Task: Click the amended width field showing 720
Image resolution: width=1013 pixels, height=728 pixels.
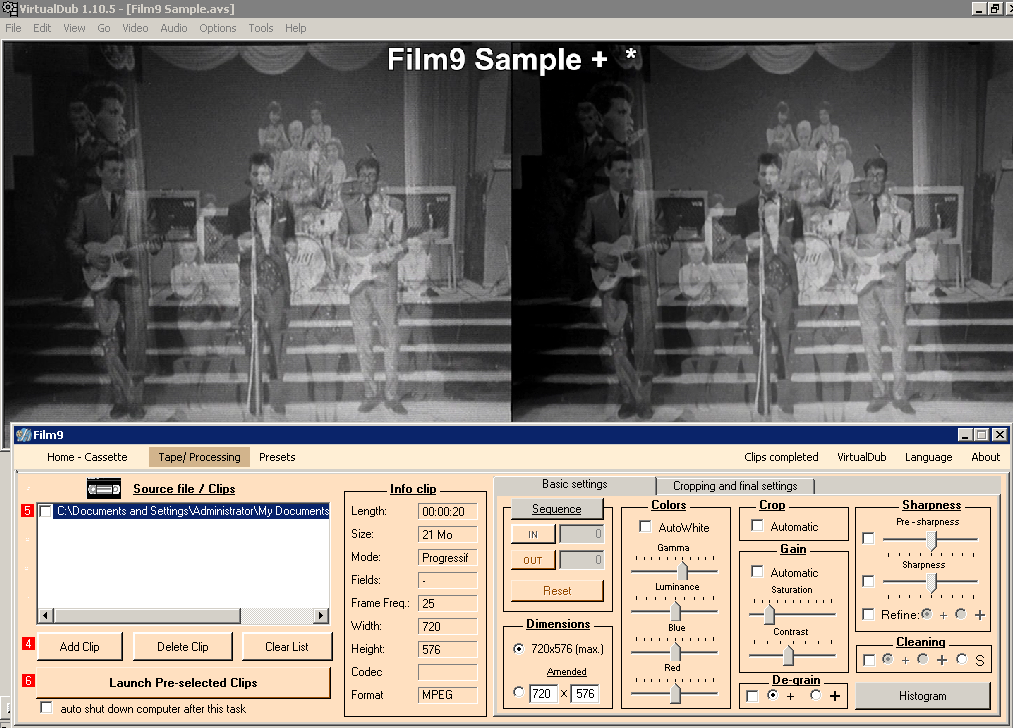Action: [543, 694]
